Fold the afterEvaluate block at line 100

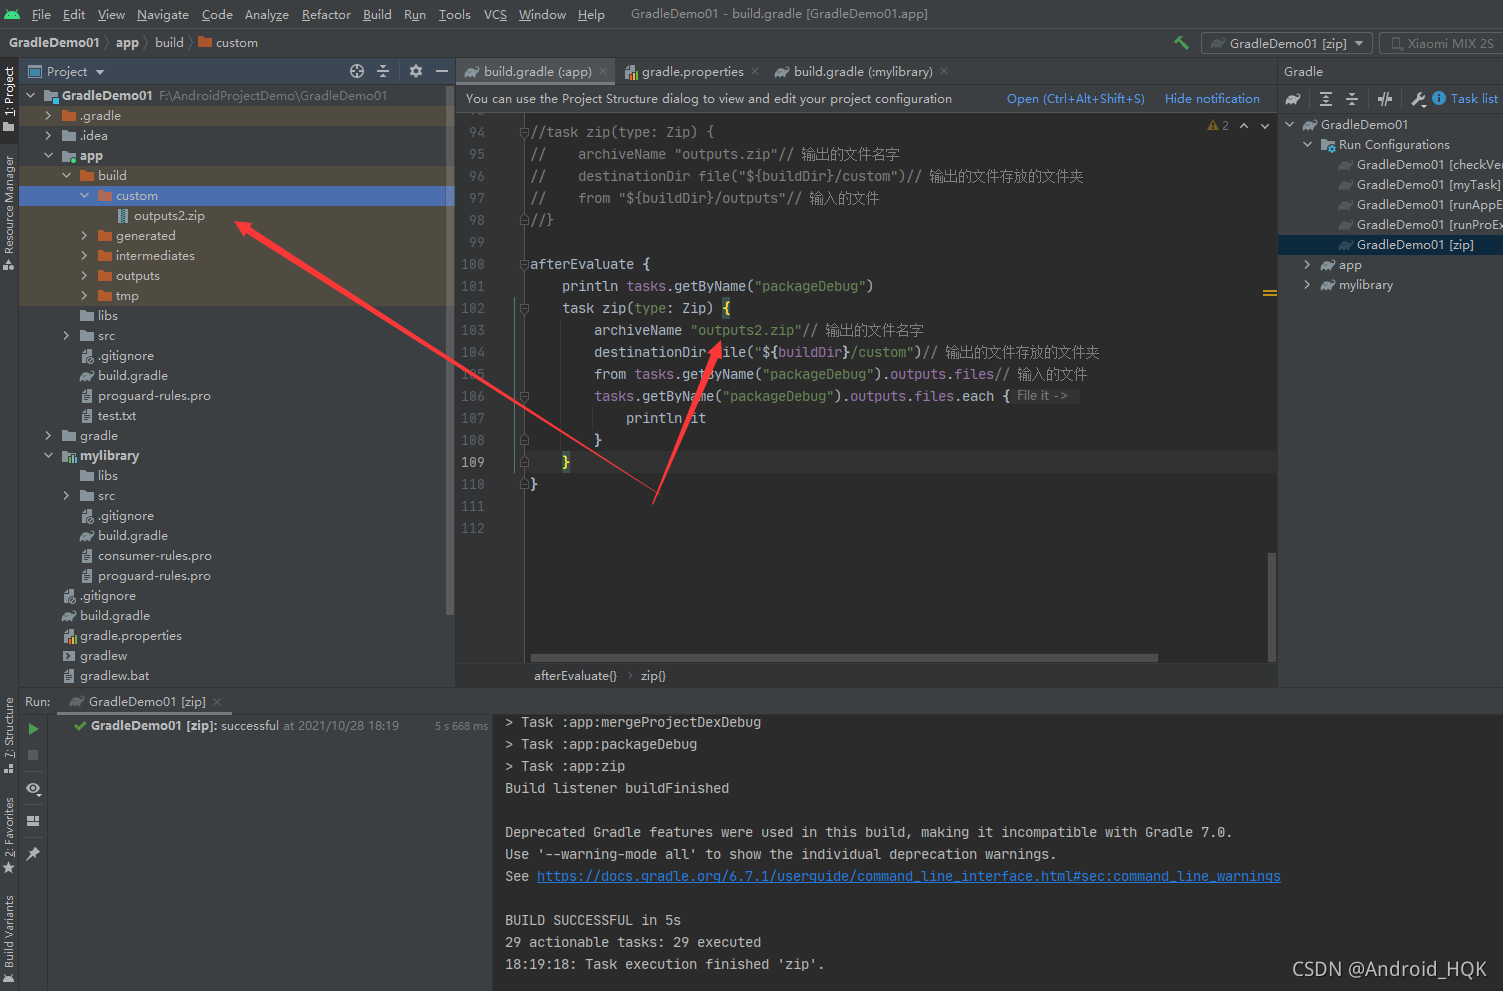click(524, 265)
